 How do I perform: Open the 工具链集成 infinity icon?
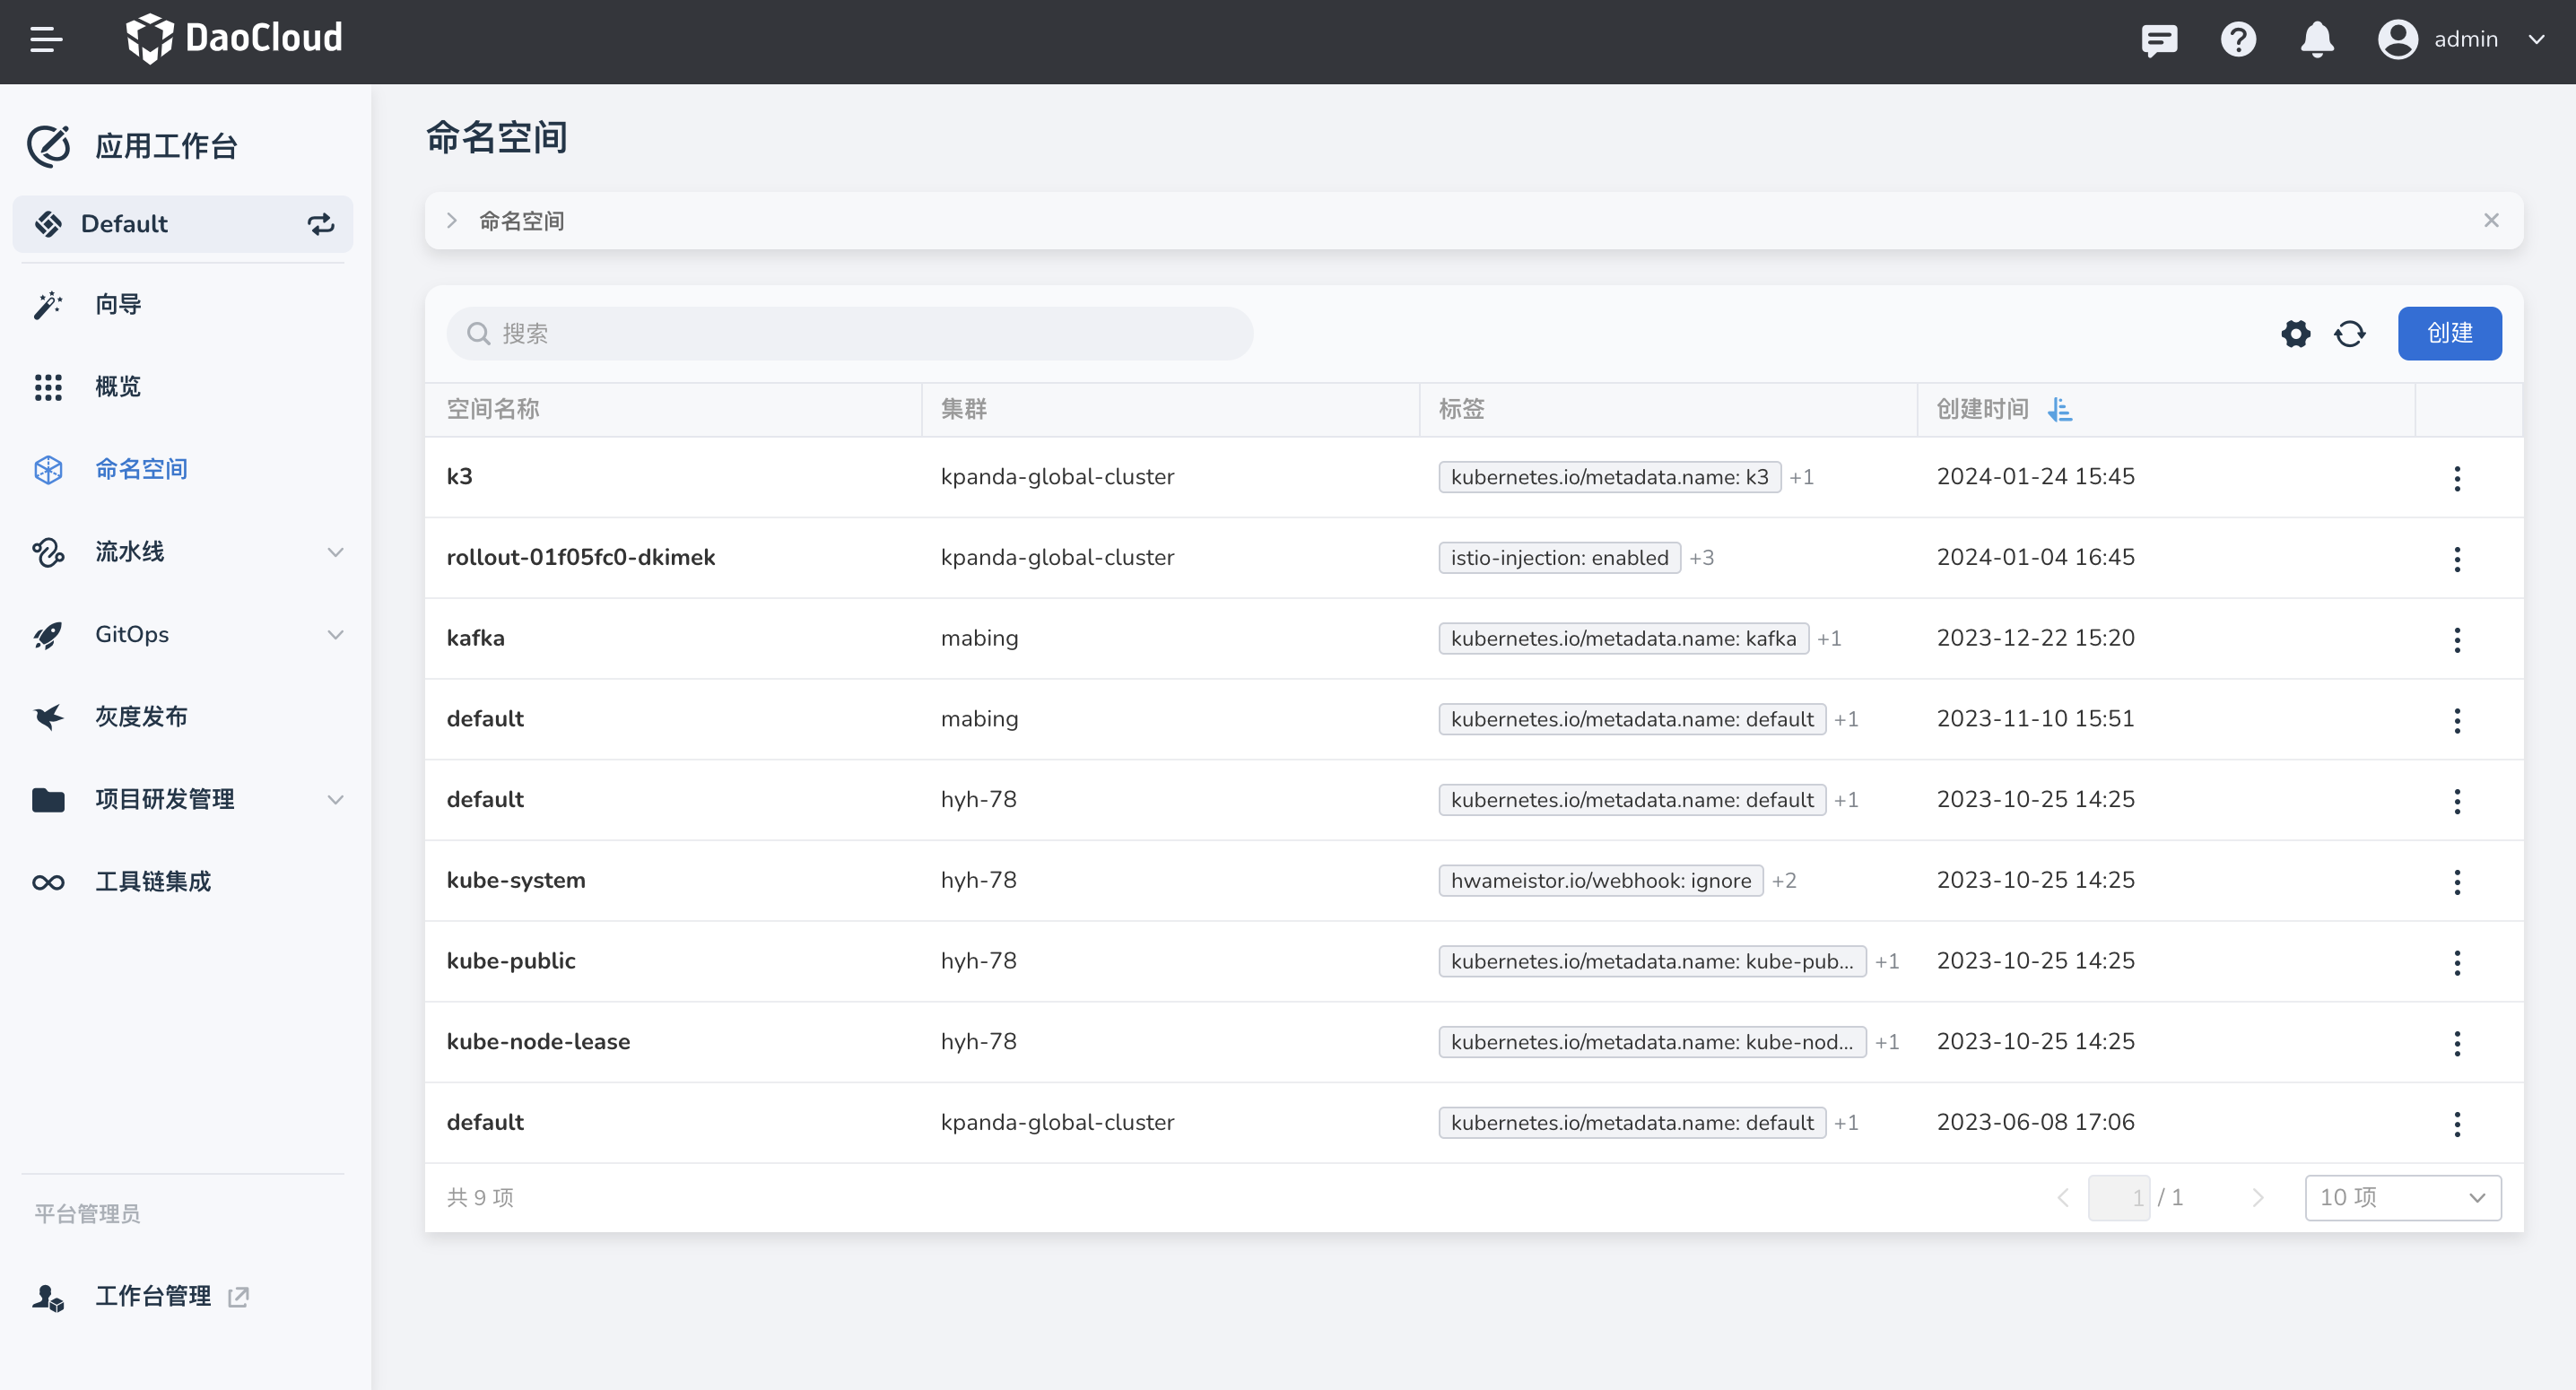(48, 881)
